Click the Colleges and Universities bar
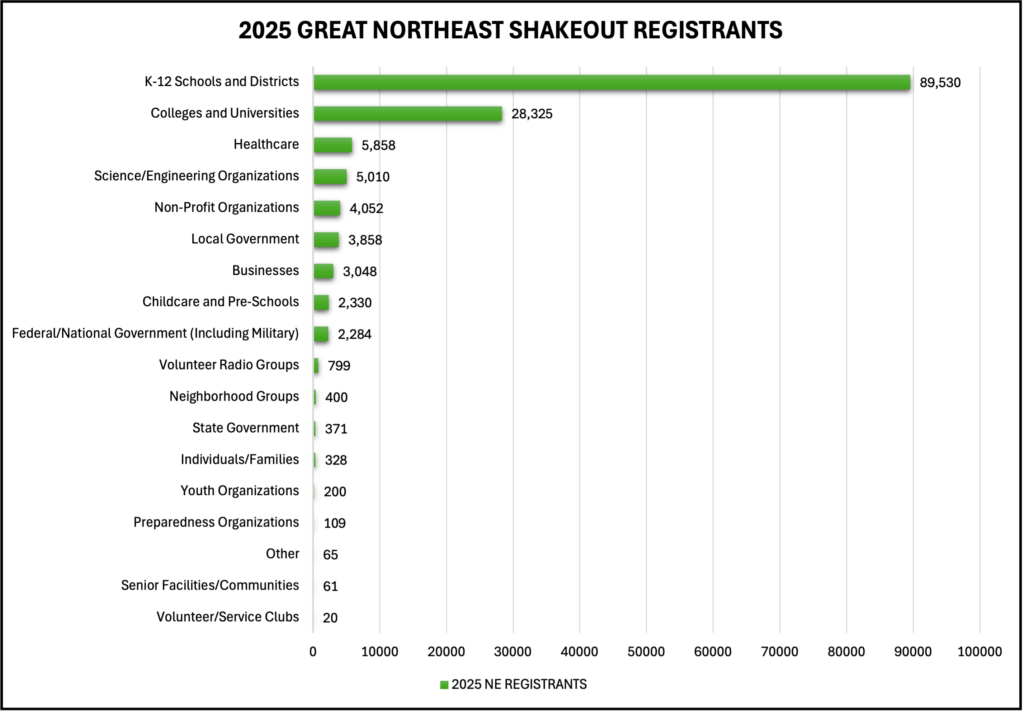The width and height of the screenshot is (1024, 713). point(407,114)
